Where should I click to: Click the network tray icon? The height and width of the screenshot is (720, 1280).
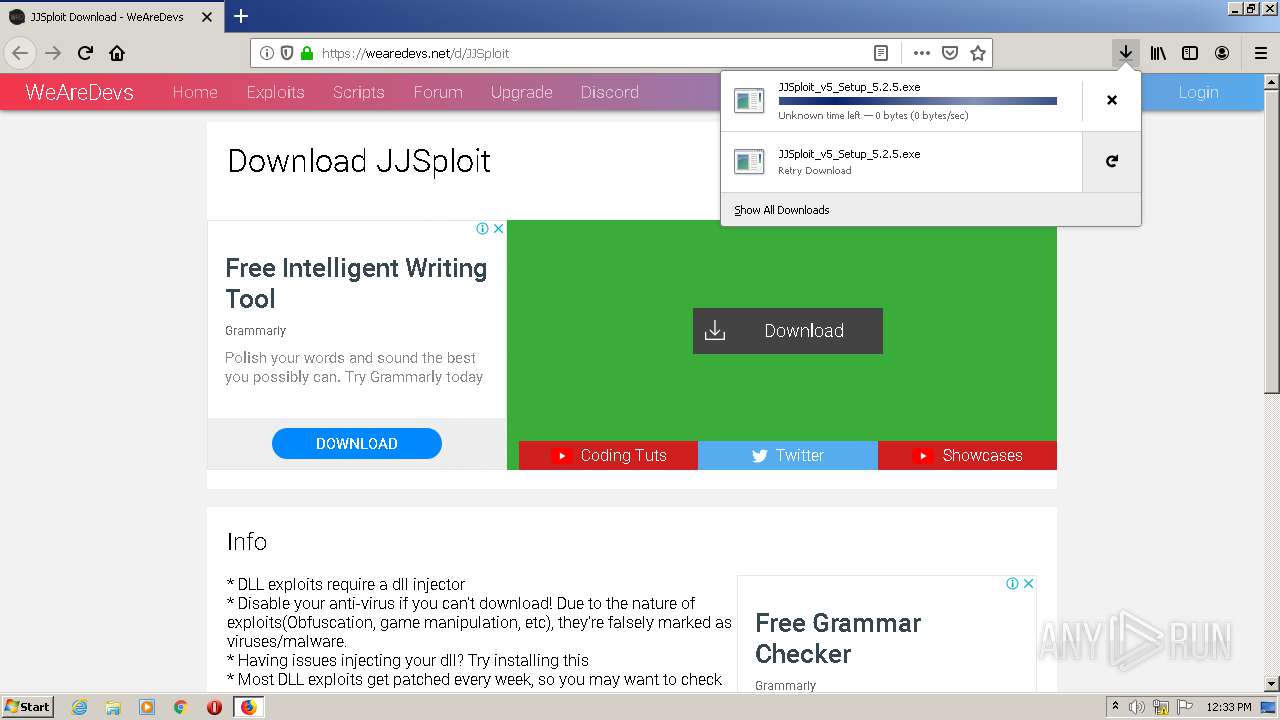[x=1161, y=707]
